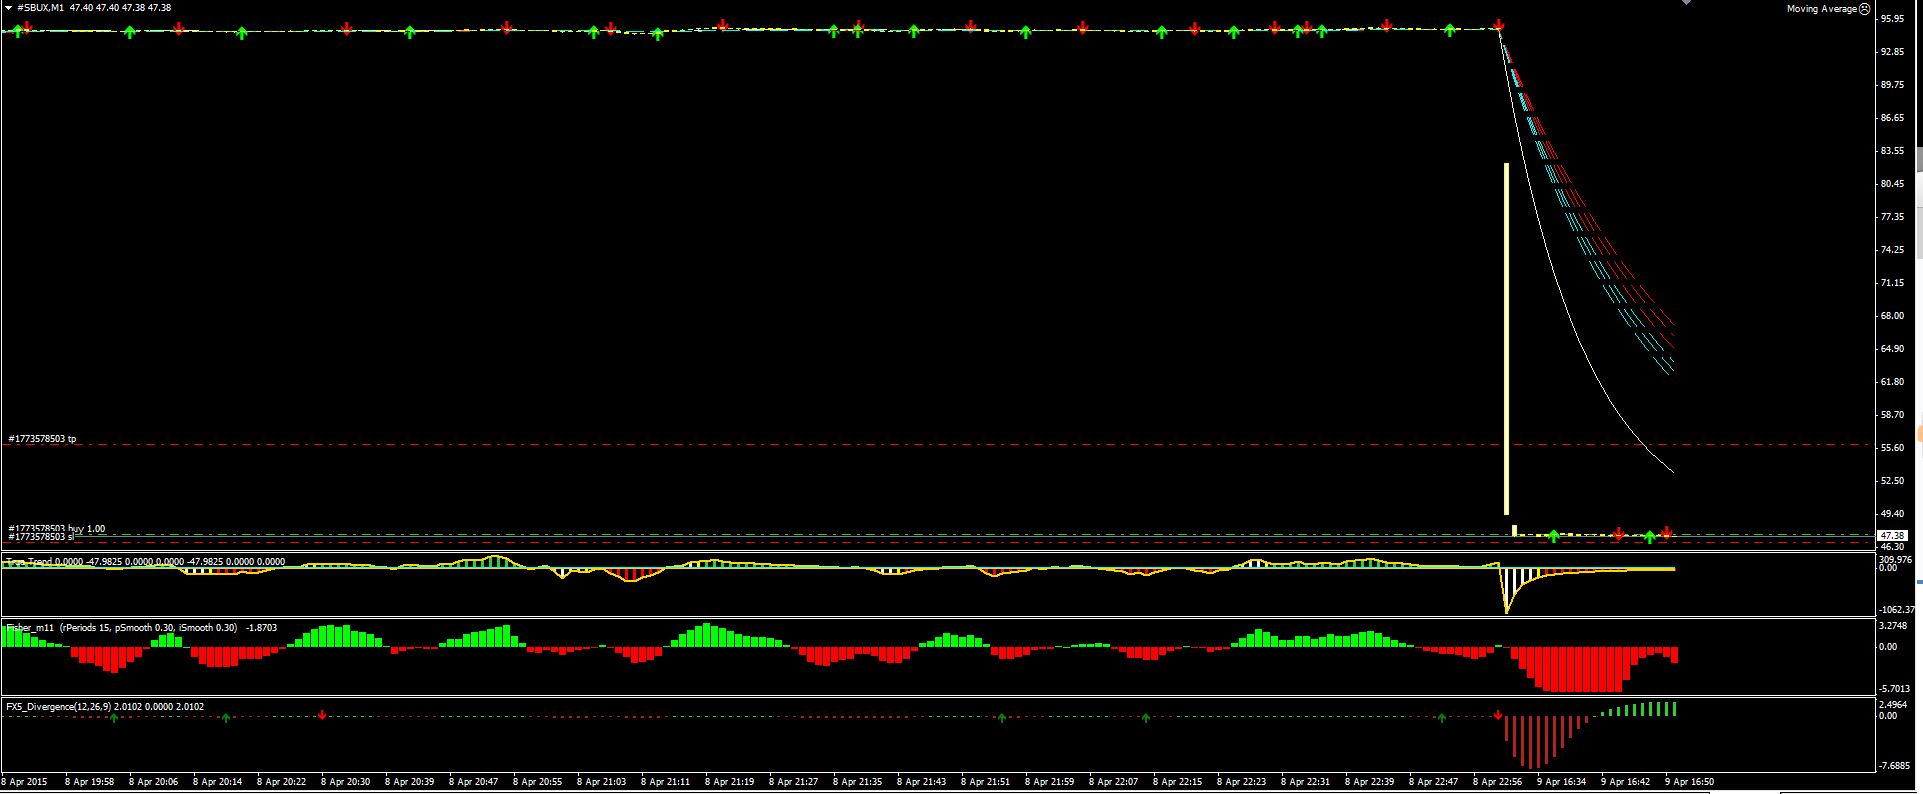Click the 9 Apr 16:34 time label
This screenshot has width=1923, height=794.
(x=1561, y=782)
